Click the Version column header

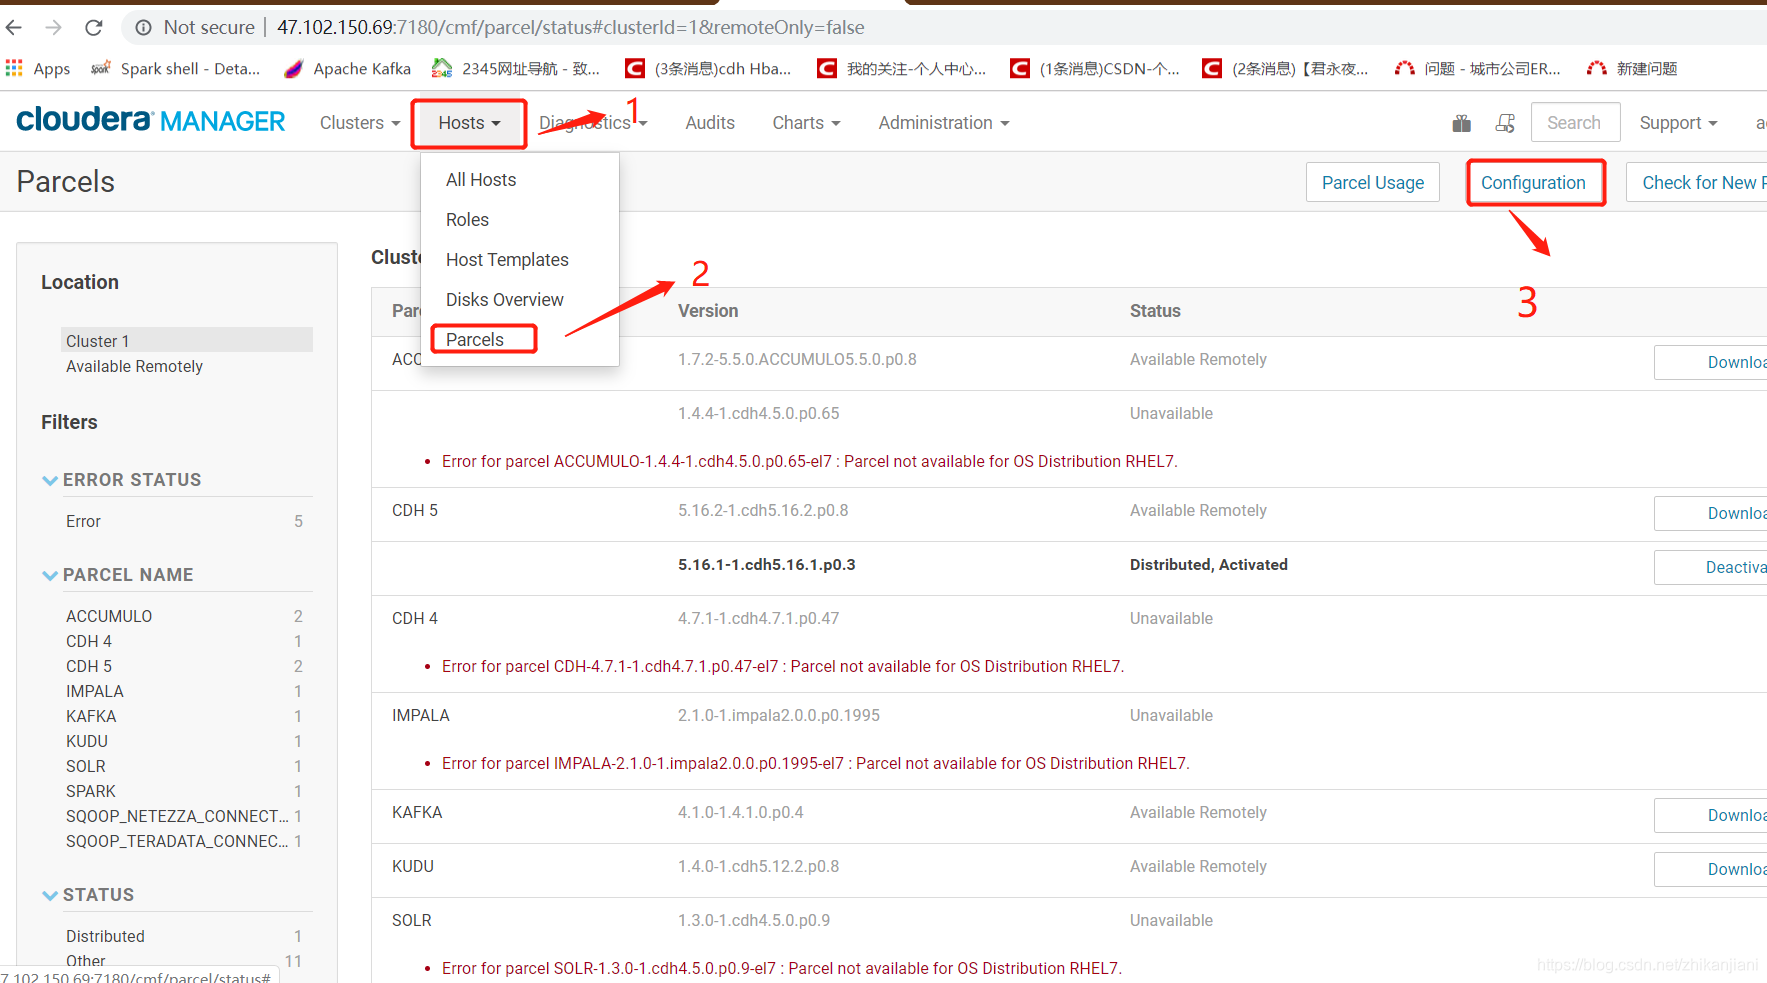[x=708, y=311]
